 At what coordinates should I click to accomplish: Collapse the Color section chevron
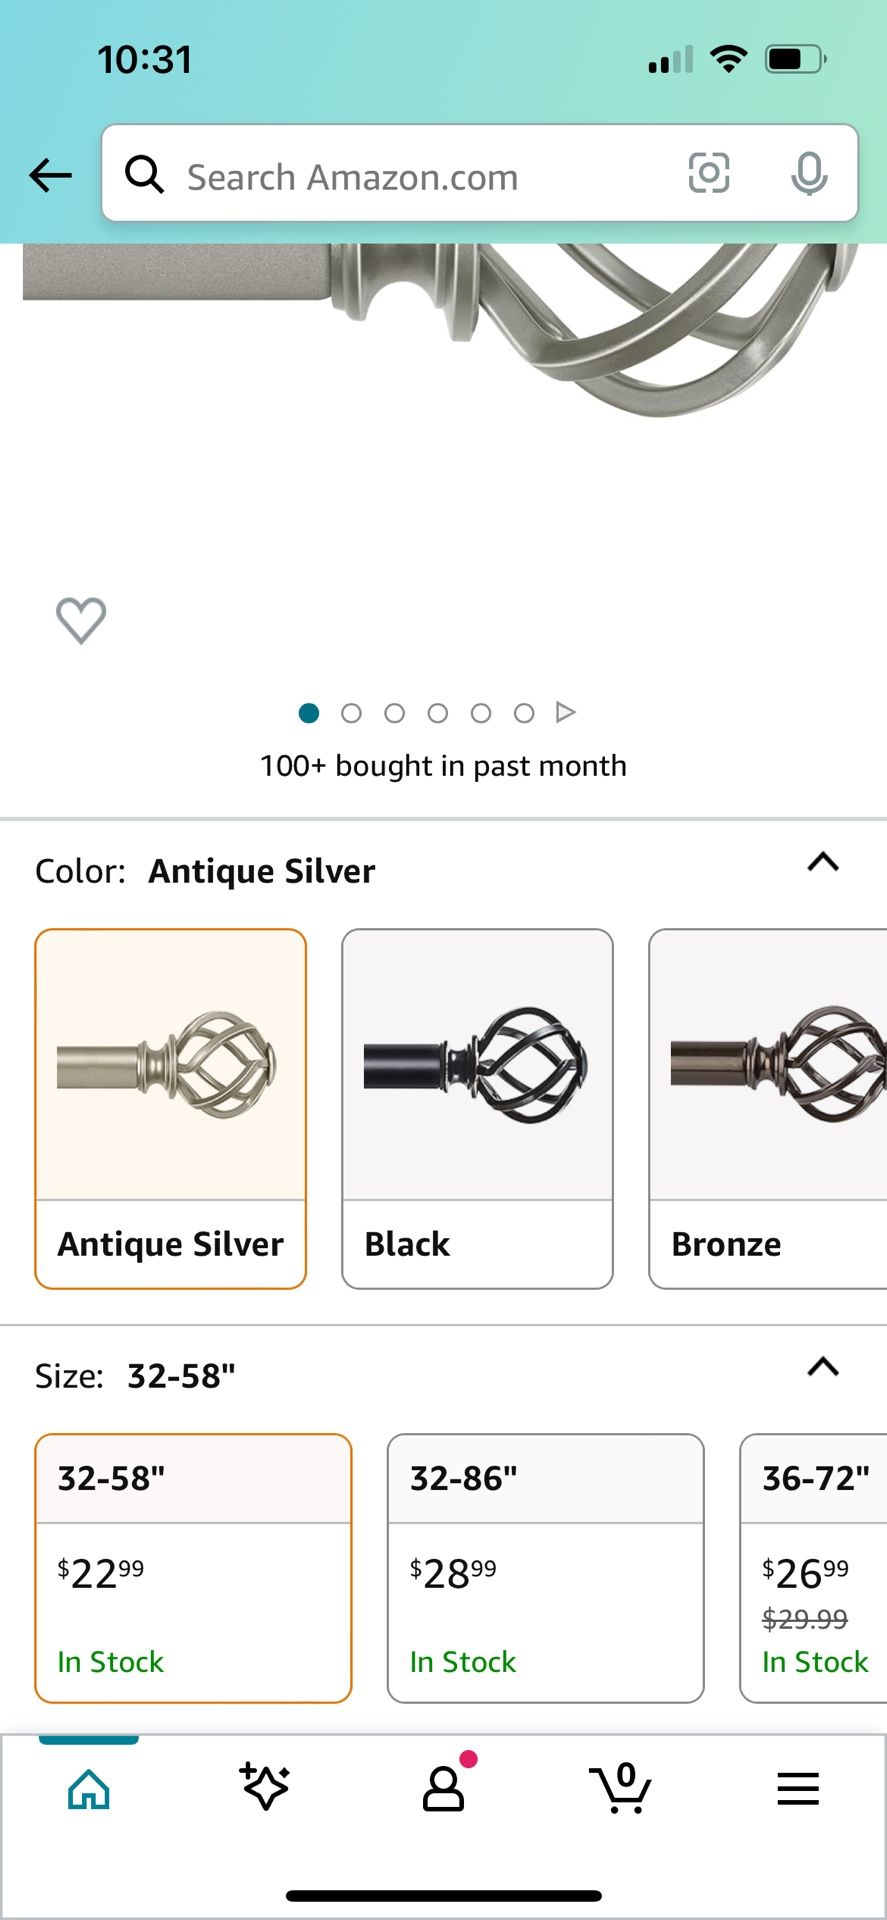click(x=823, y=862)
